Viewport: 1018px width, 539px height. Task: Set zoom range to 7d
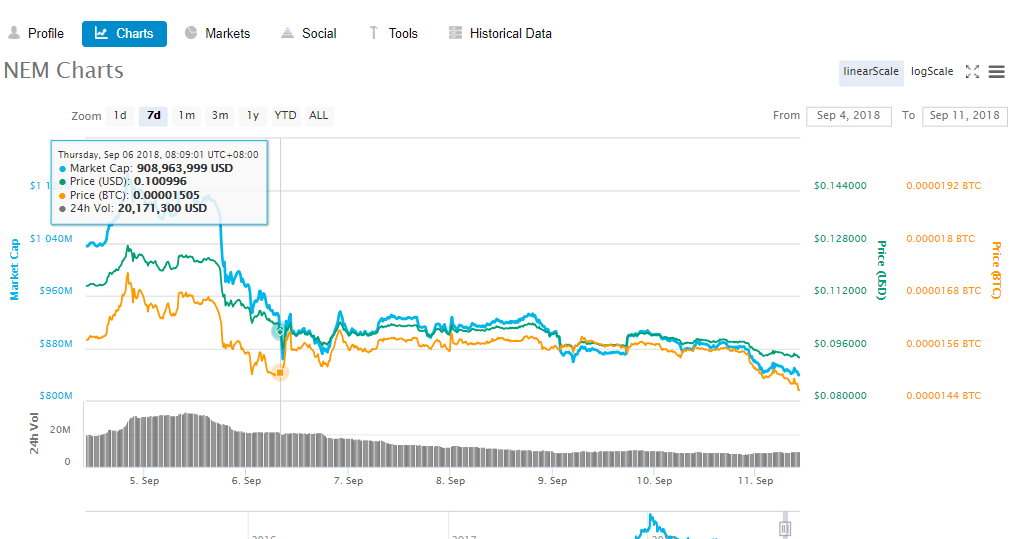(x=154, y=116)
